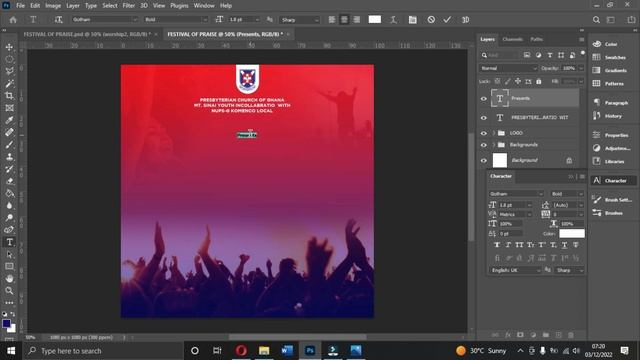Open Photoshop search magnifier
This screenshot has height=360, width=640.
coord(596,20)
